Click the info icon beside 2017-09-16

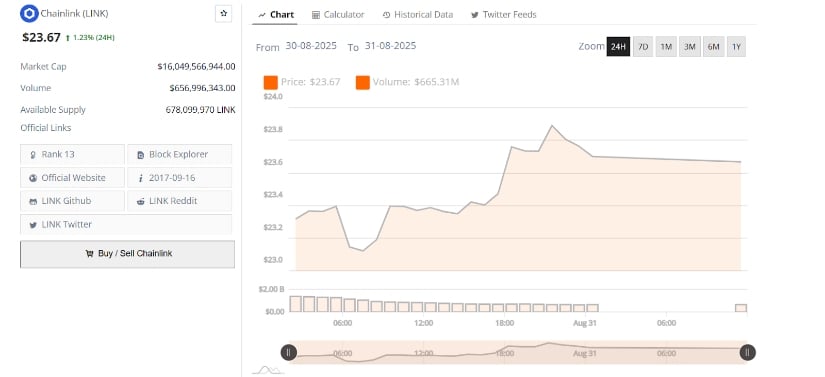tap(140, 178)
